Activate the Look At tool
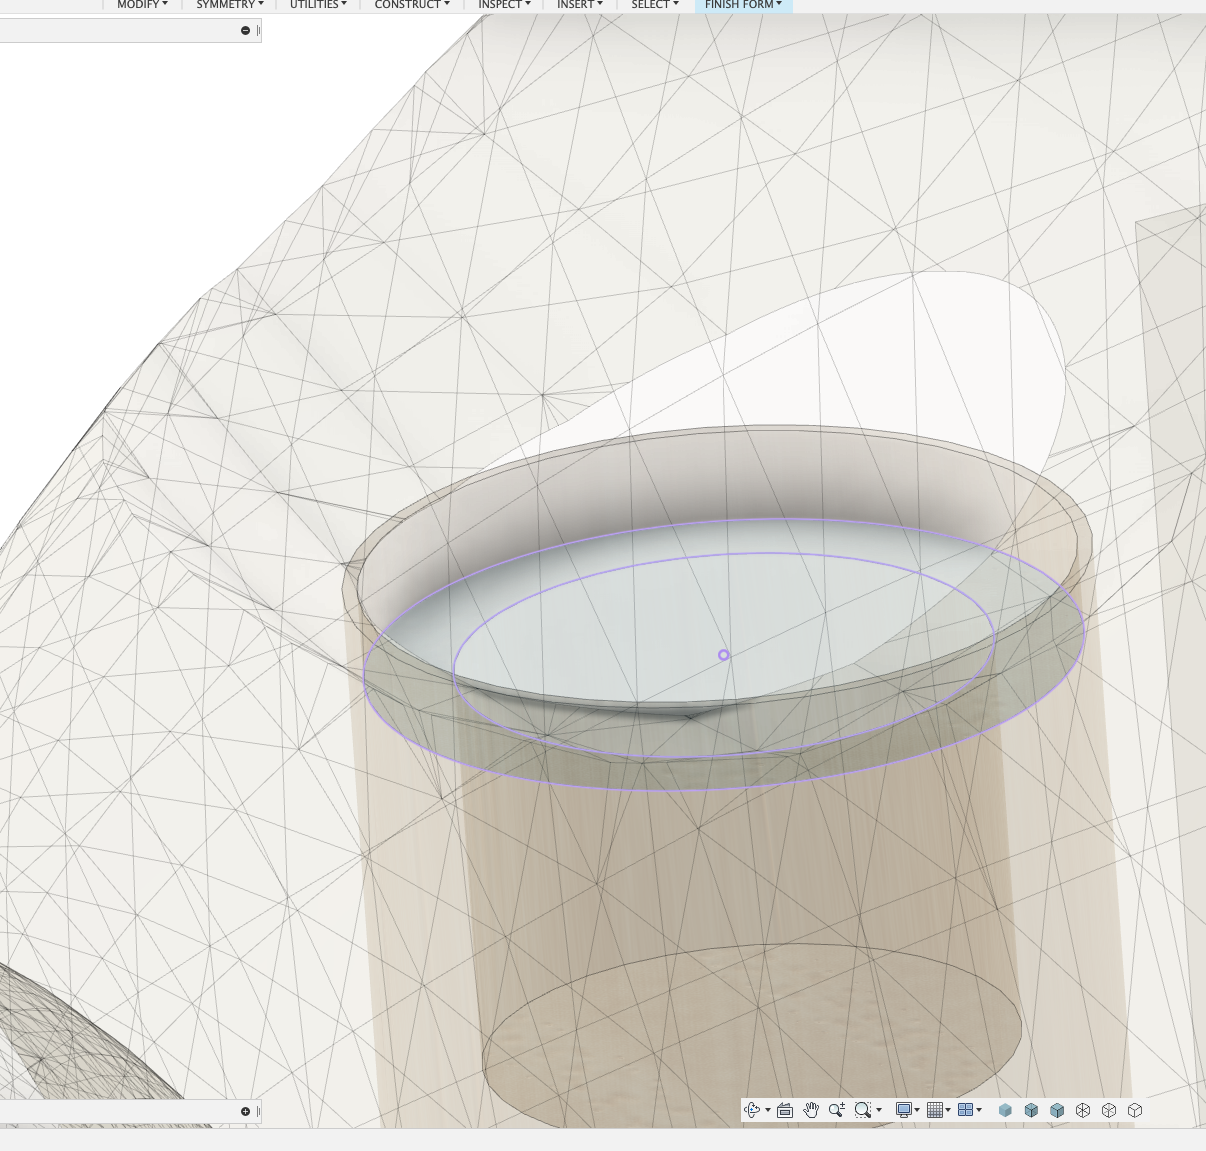Viewport: 1206px width, 1151px height. click(x=785, y=1109)
